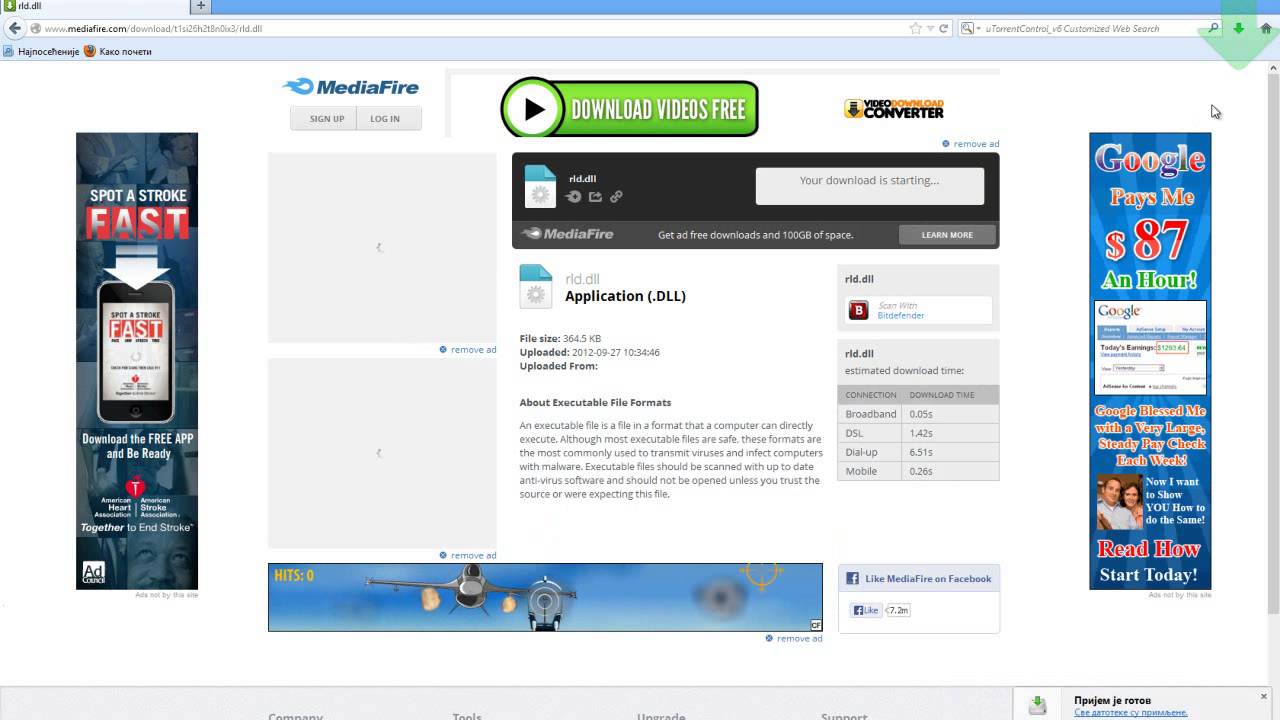Click the Download Videos Free play banner
This screenshot has width=1280, height=720.
pyautogui.click(x=629, y=108)
